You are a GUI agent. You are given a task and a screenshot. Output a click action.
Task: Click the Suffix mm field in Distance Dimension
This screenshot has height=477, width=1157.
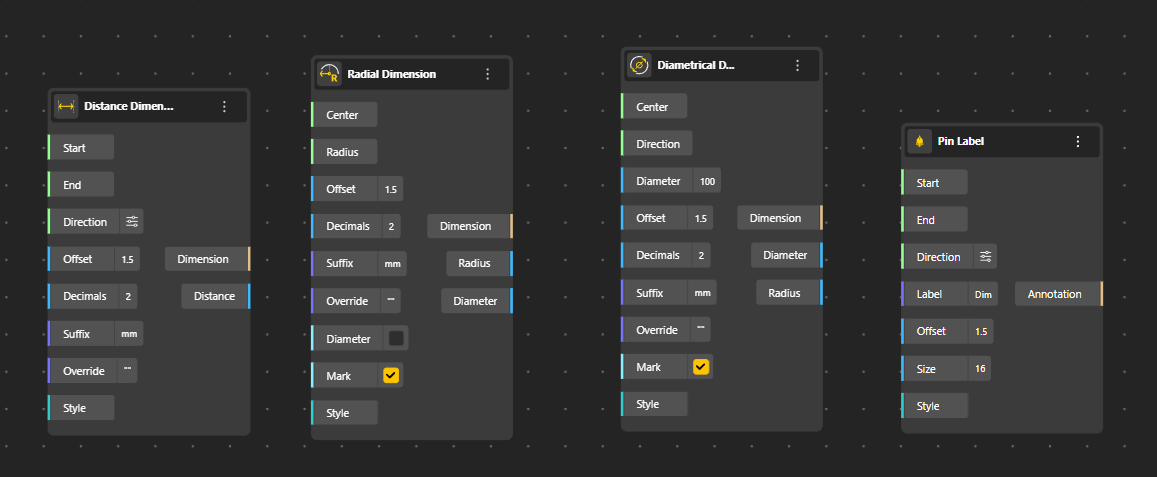coord(129,334)
